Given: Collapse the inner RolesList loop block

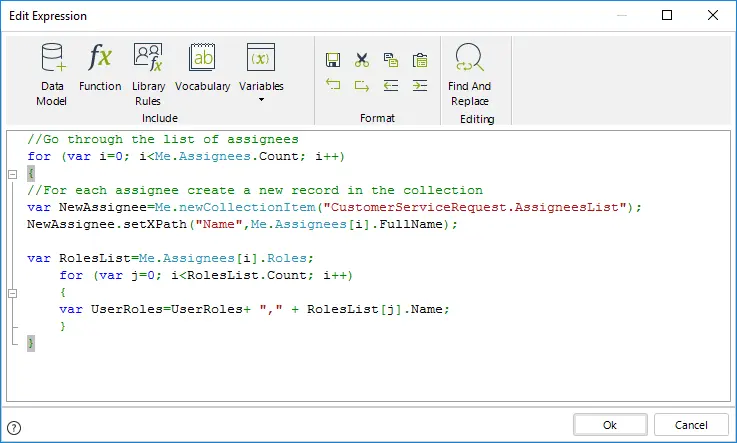Looking at the screenshot, I should 13,293.
